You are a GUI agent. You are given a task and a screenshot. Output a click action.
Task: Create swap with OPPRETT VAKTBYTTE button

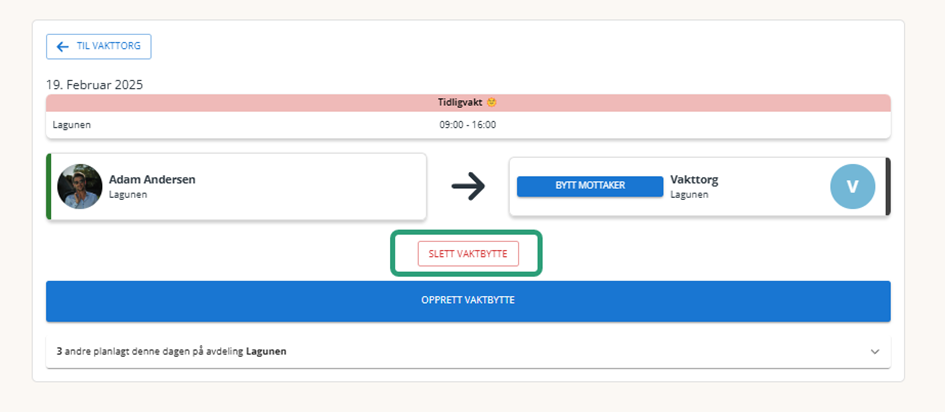(x=468, y=301)
